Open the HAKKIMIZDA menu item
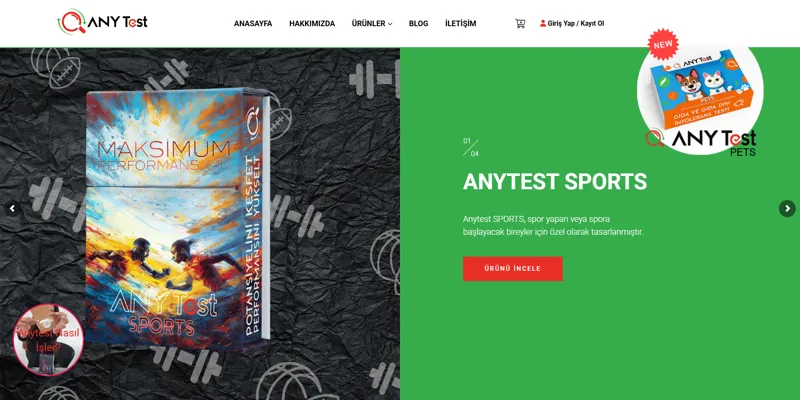Viewport: 800px width, 400px height. click(x=312, y=23)
